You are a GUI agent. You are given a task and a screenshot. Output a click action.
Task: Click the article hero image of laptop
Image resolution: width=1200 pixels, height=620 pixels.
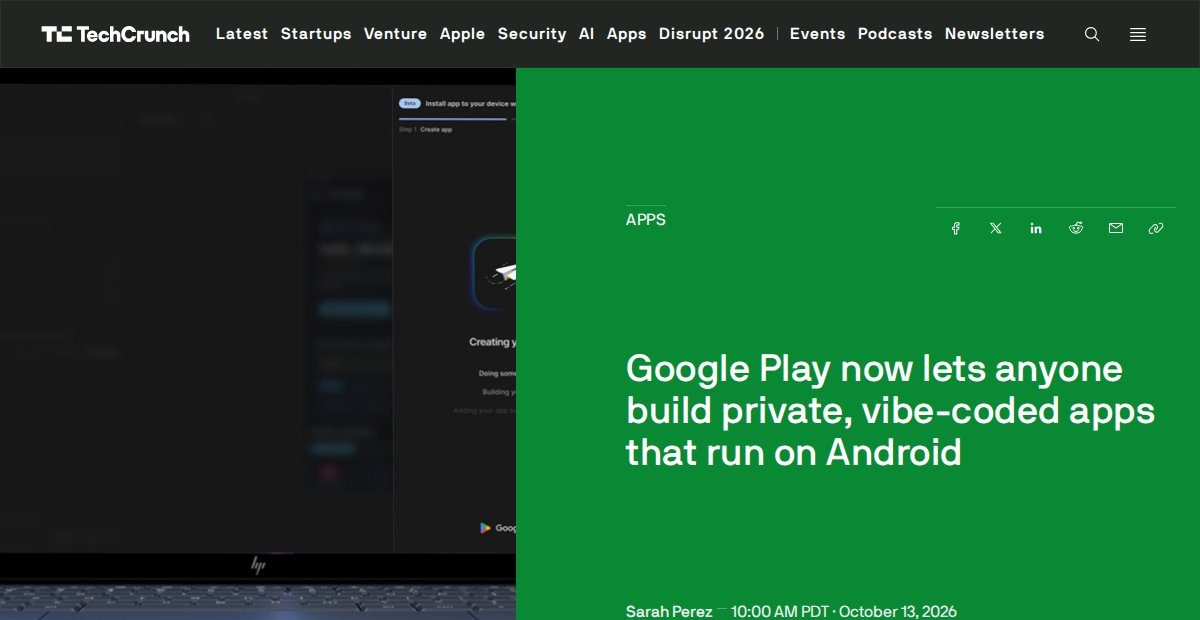click(258, 344)
